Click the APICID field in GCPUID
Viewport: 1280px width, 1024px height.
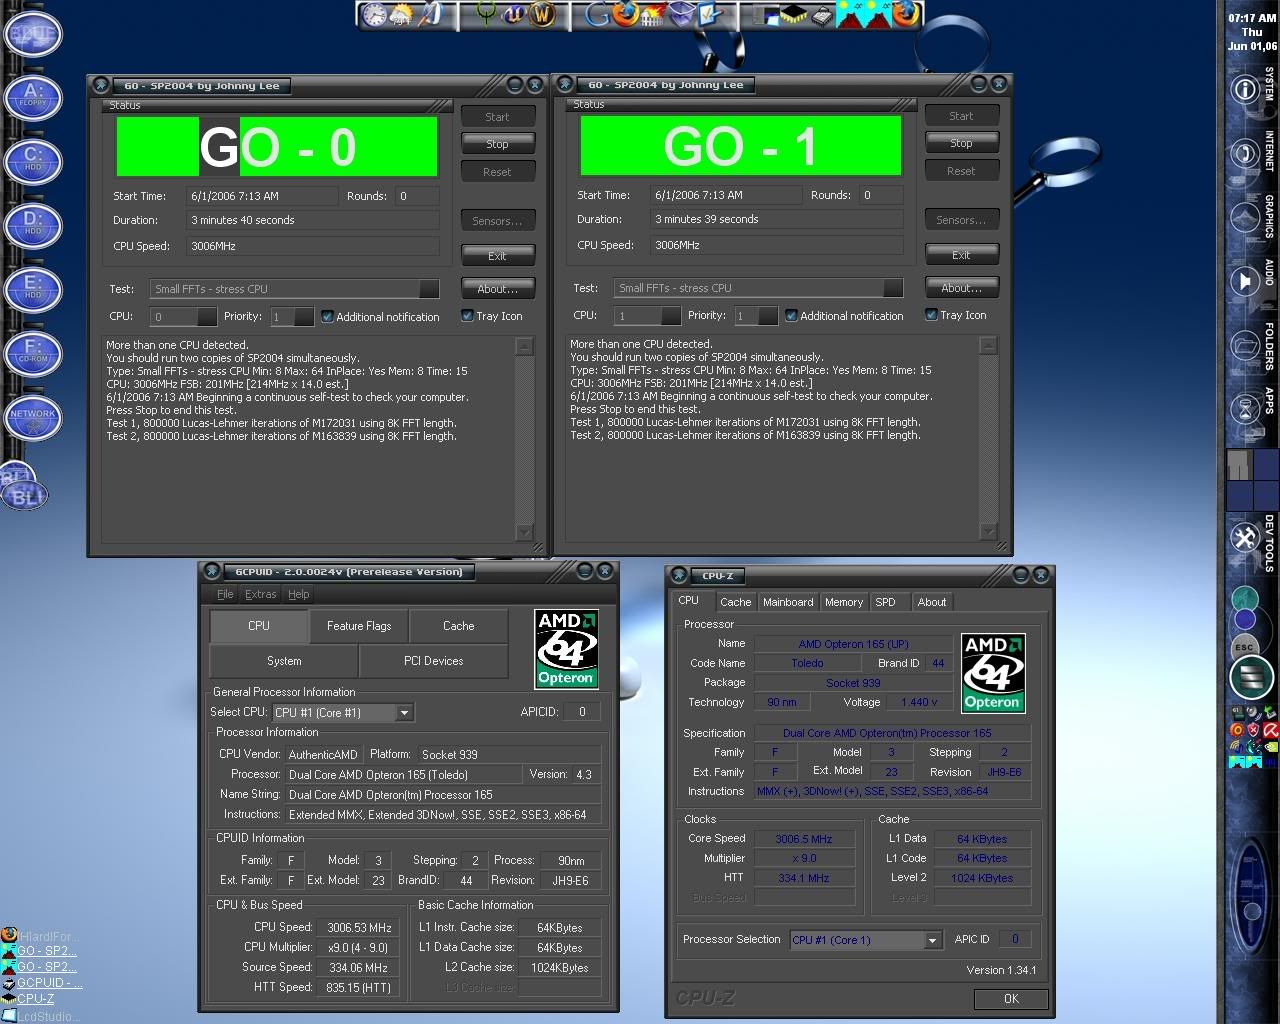[582, 712]
